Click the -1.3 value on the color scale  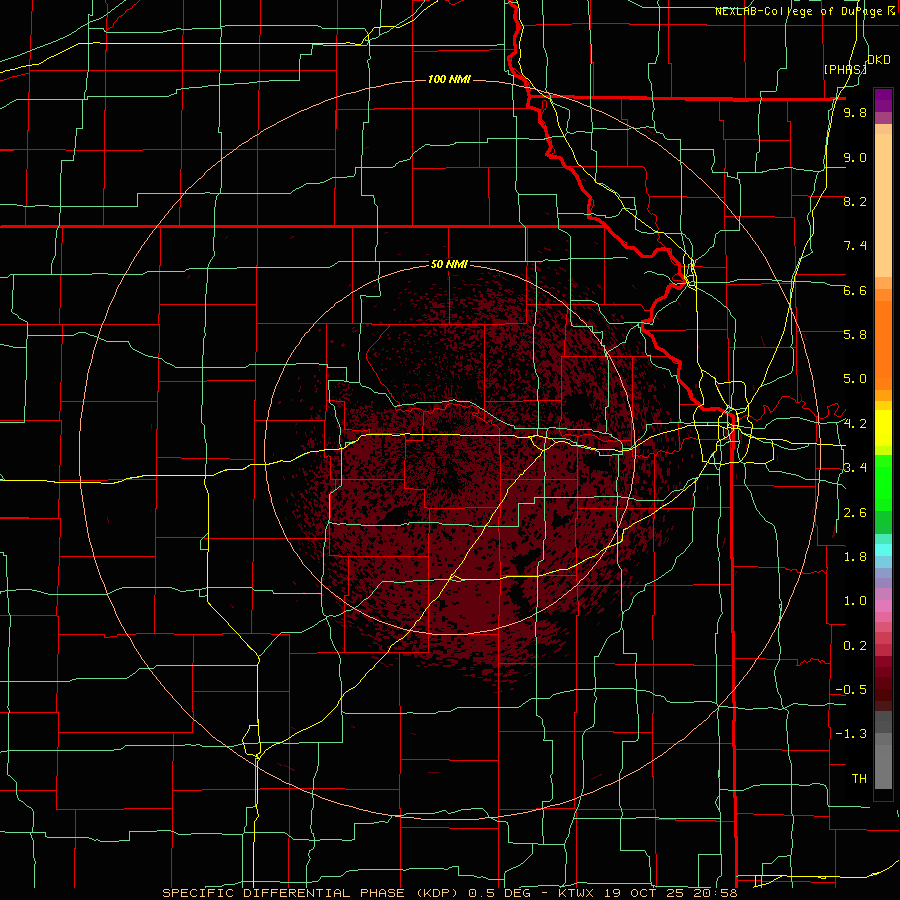pyautogui.click(x=851, y=734)
